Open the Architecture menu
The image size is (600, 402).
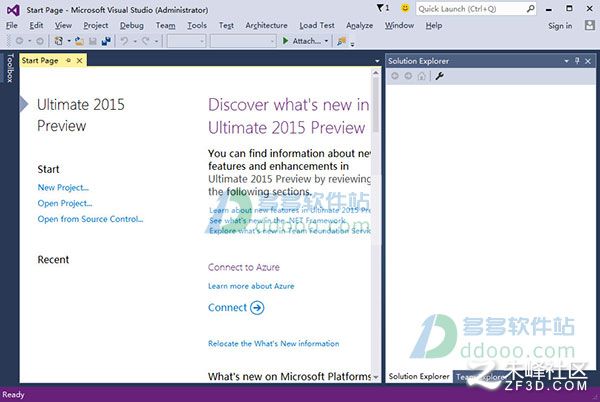click(266, 25)
